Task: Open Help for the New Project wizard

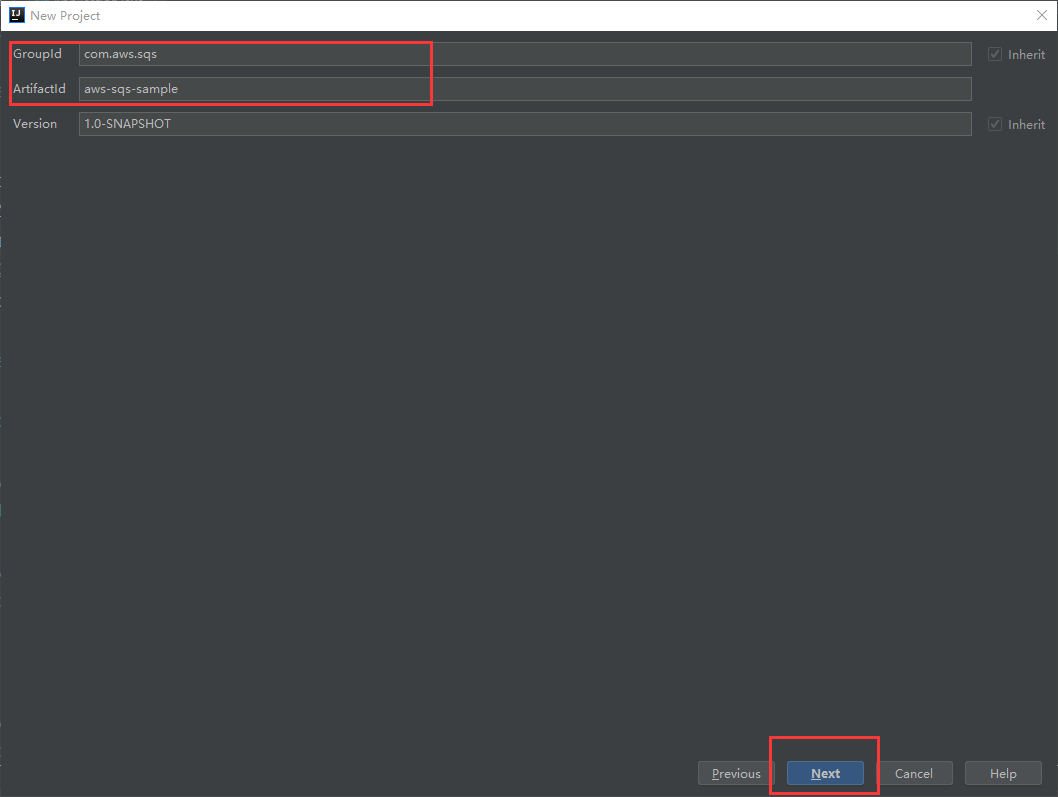Action: 1003,773
